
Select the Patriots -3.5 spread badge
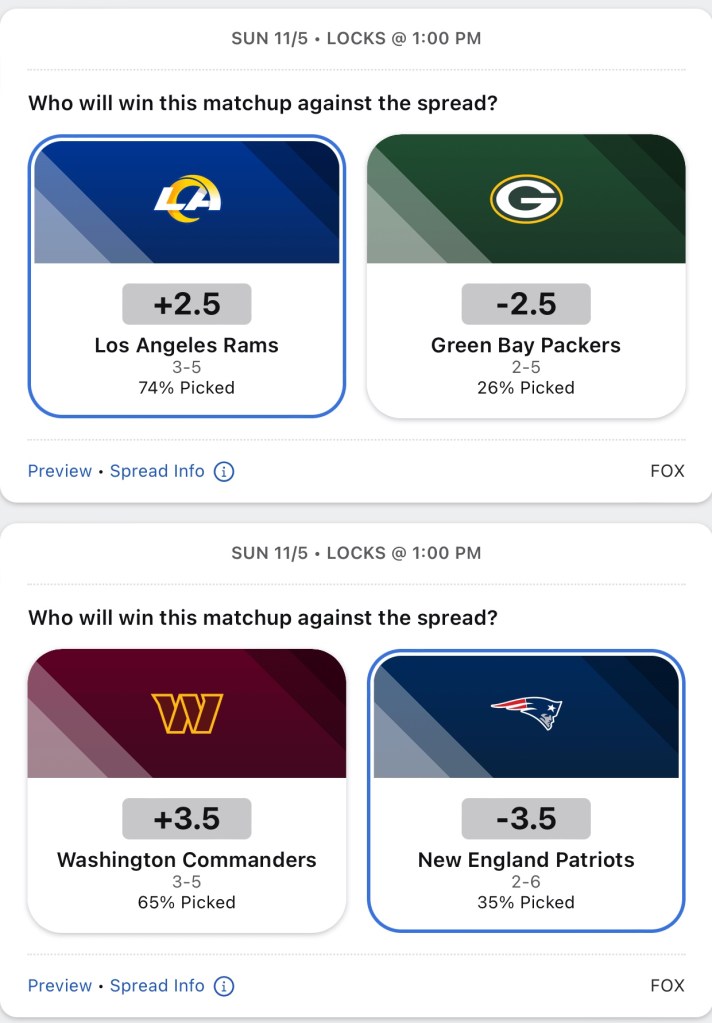click(x=526, y=819)
